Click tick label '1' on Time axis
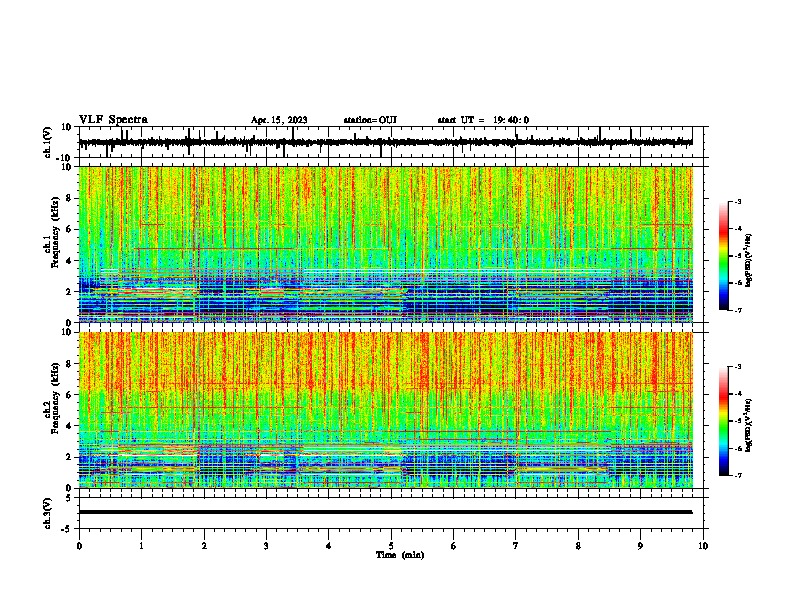The width and height of the screenshot is (792, 612). click(x=142, y=546)
